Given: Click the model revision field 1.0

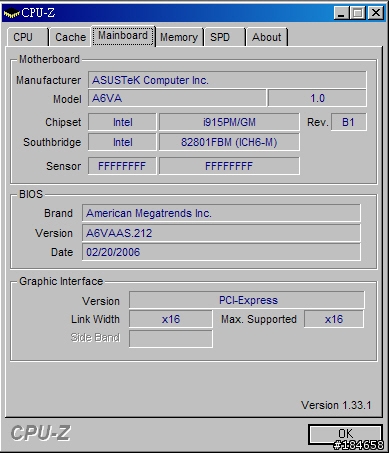Looking at the screenshot, I should [x=317, y=98].
